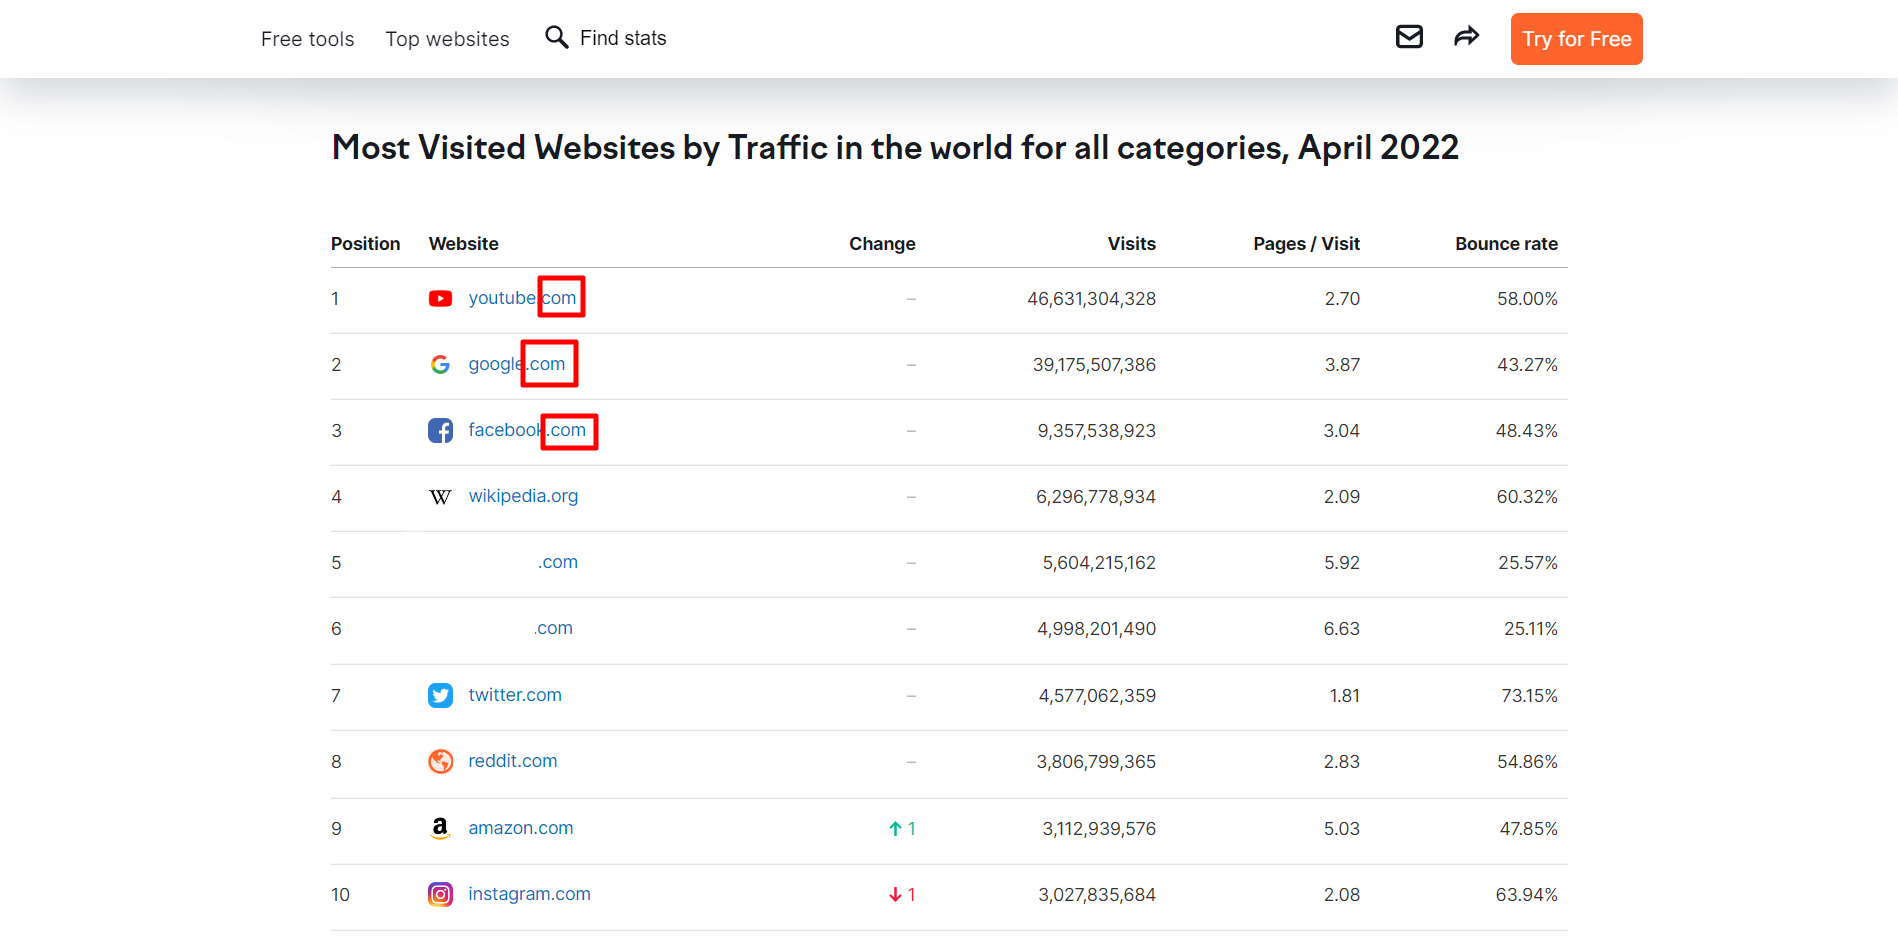Click the YouTube favicon in row 1
The image size is (1898, 942).
click(x=440, y=298)
